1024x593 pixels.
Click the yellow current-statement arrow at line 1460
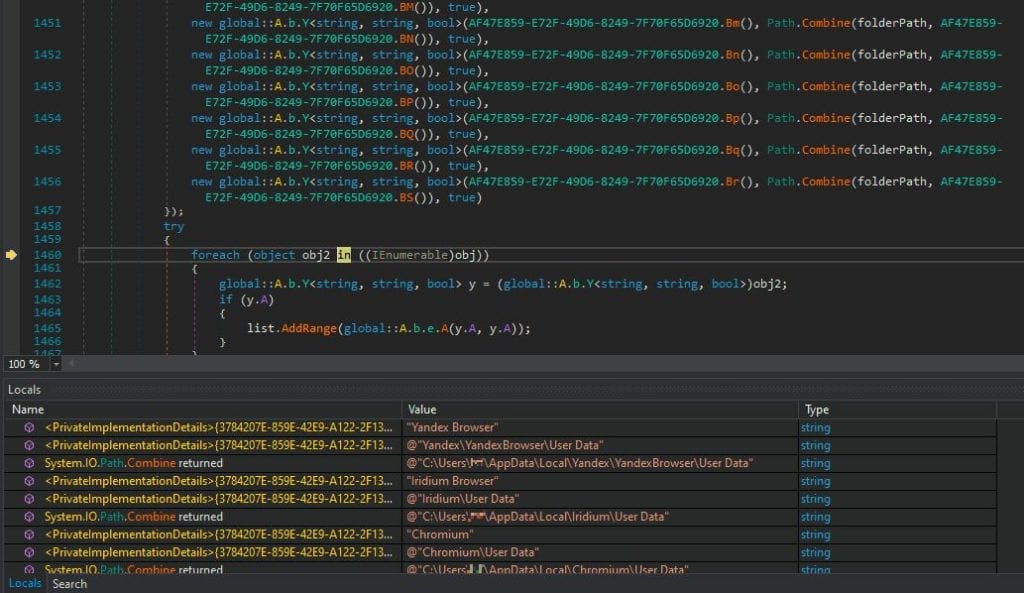click(x=11, y=255)
